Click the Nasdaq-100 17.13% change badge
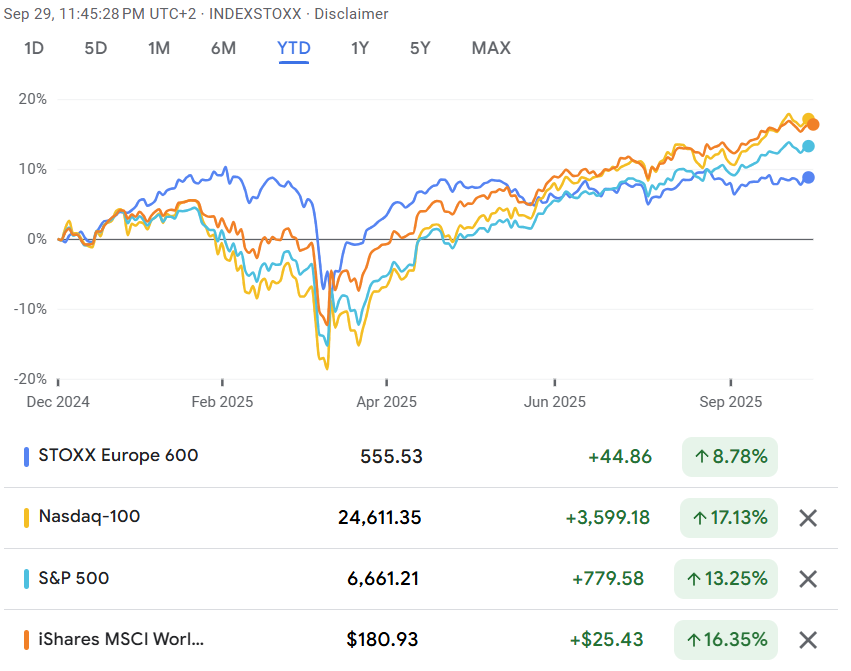The height and width of the screenshot is (671, 851). [729, 518]
